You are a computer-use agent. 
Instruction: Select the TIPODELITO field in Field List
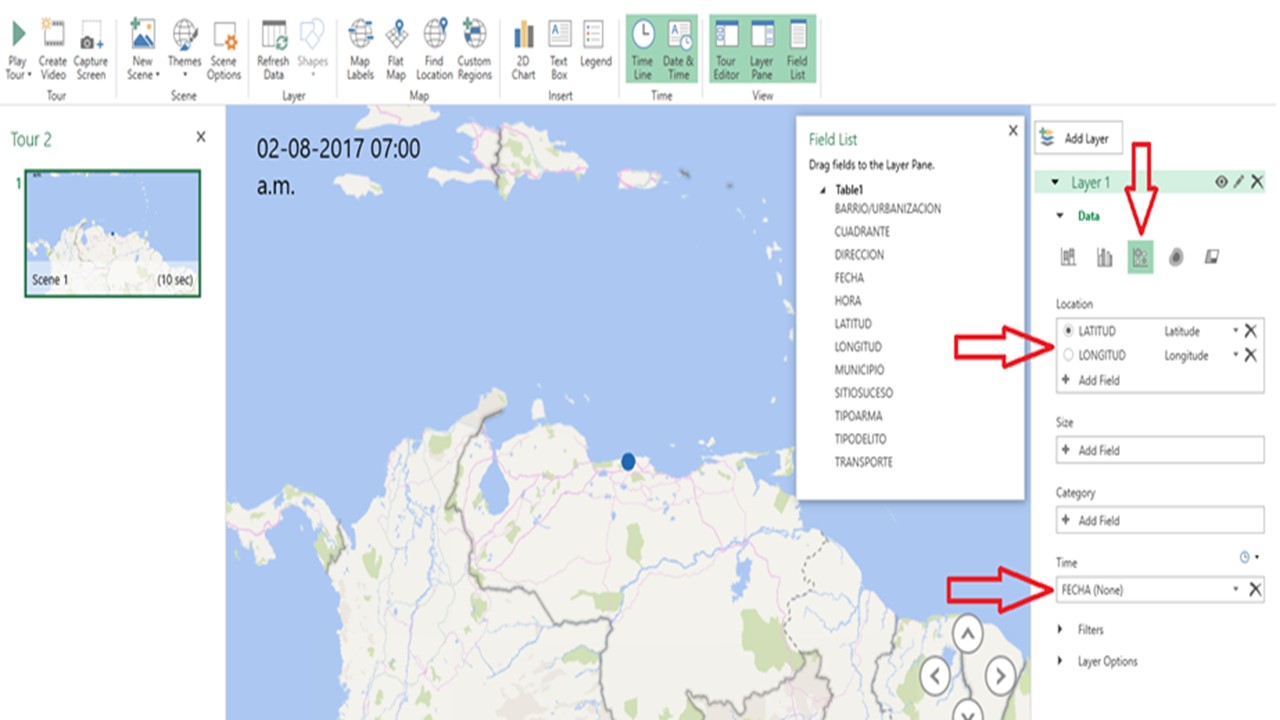click(860, 439)
